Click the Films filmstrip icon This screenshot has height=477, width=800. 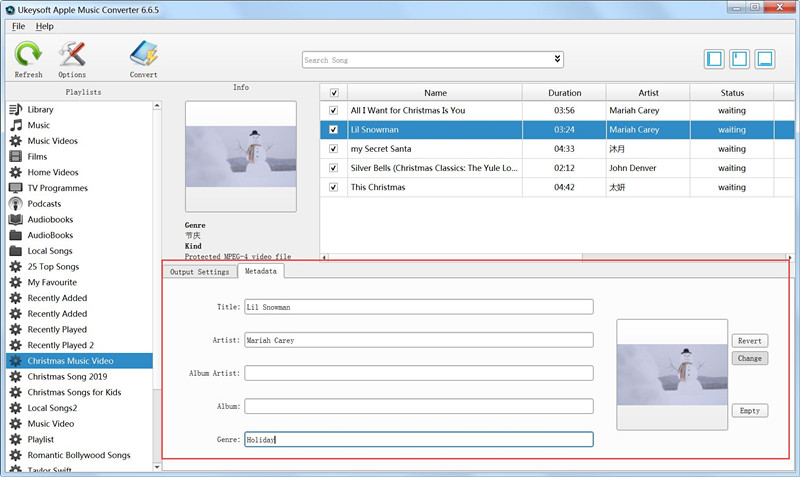coord(16,156)
